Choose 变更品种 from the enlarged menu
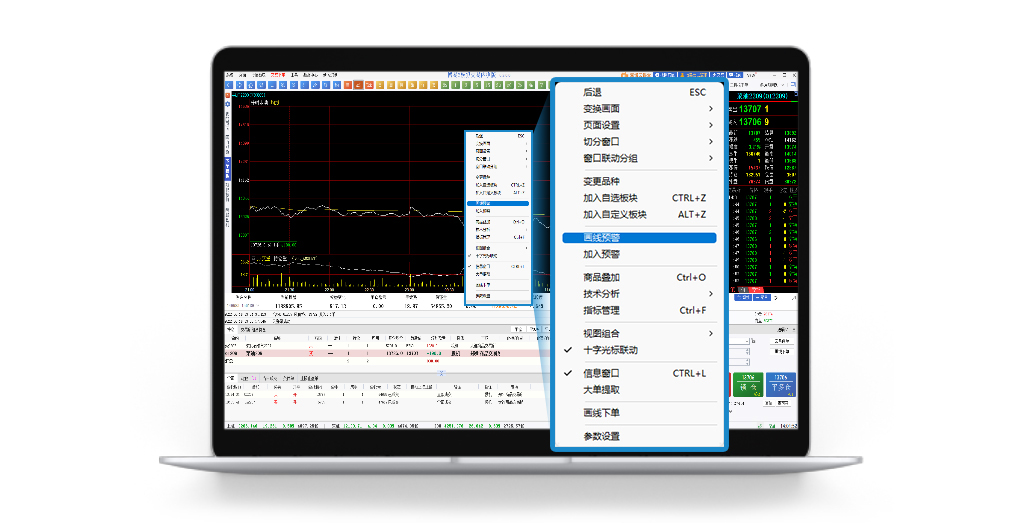Screen dimensions: 1024x523 [639, 182]
